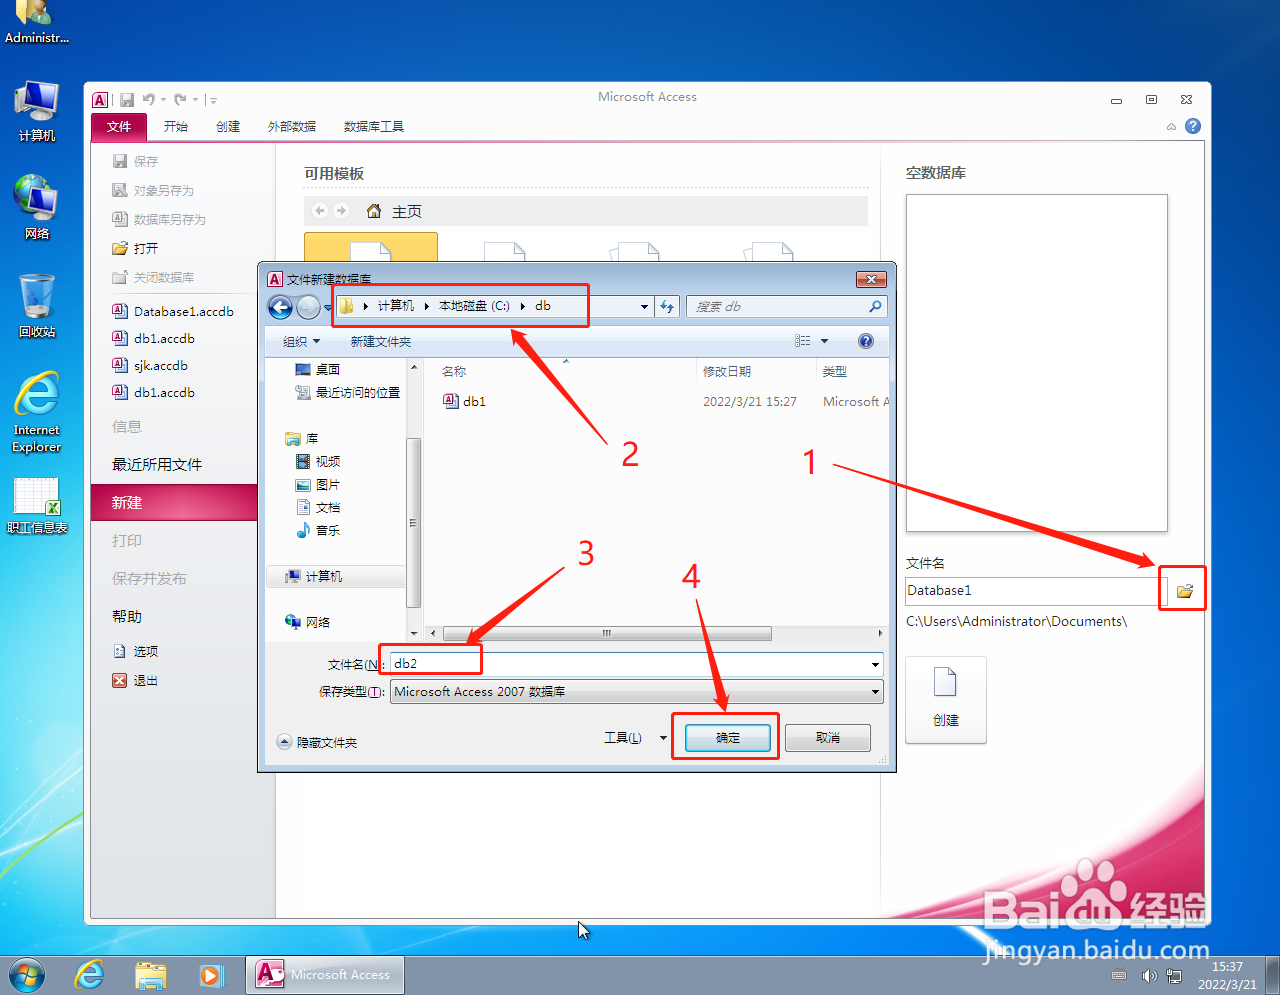Image resolution: width=1280 pixels, height=995 pixels.
Task: Click the home icon in templates bar
Action: [x=374, y=211]
